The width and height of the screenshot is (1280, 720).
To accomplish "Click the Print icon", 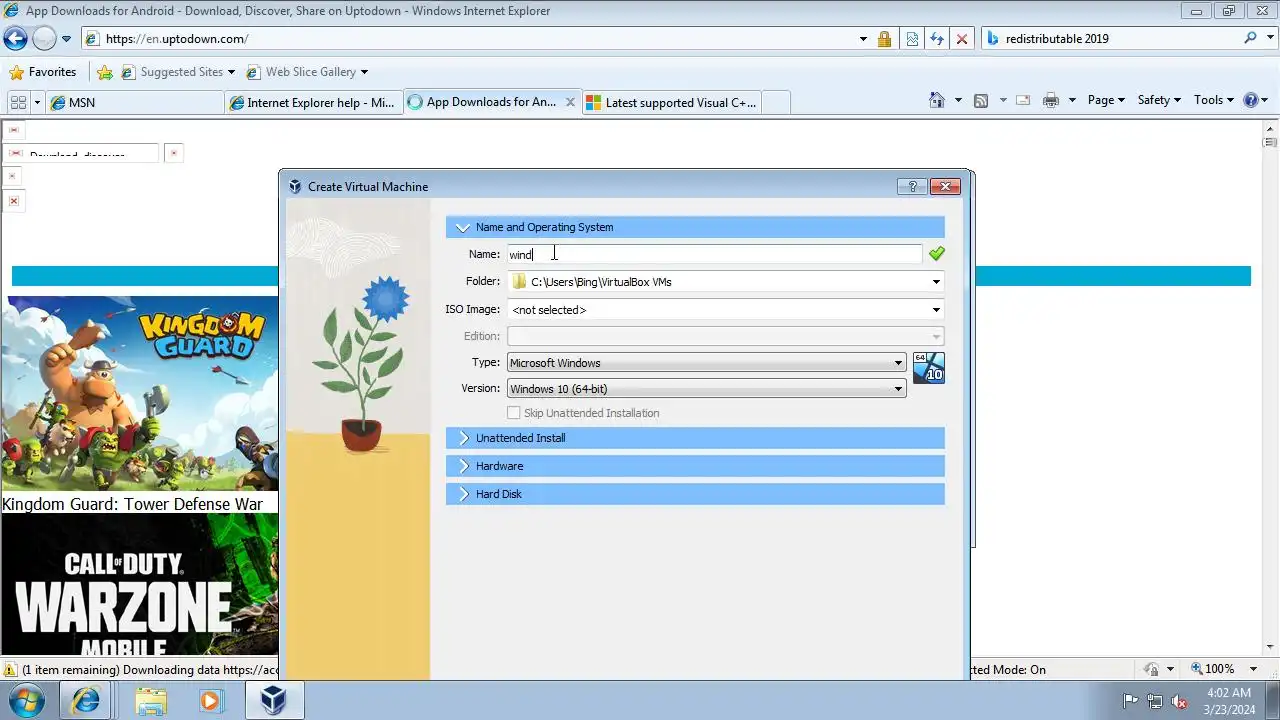I will [x=1050, y=100].
